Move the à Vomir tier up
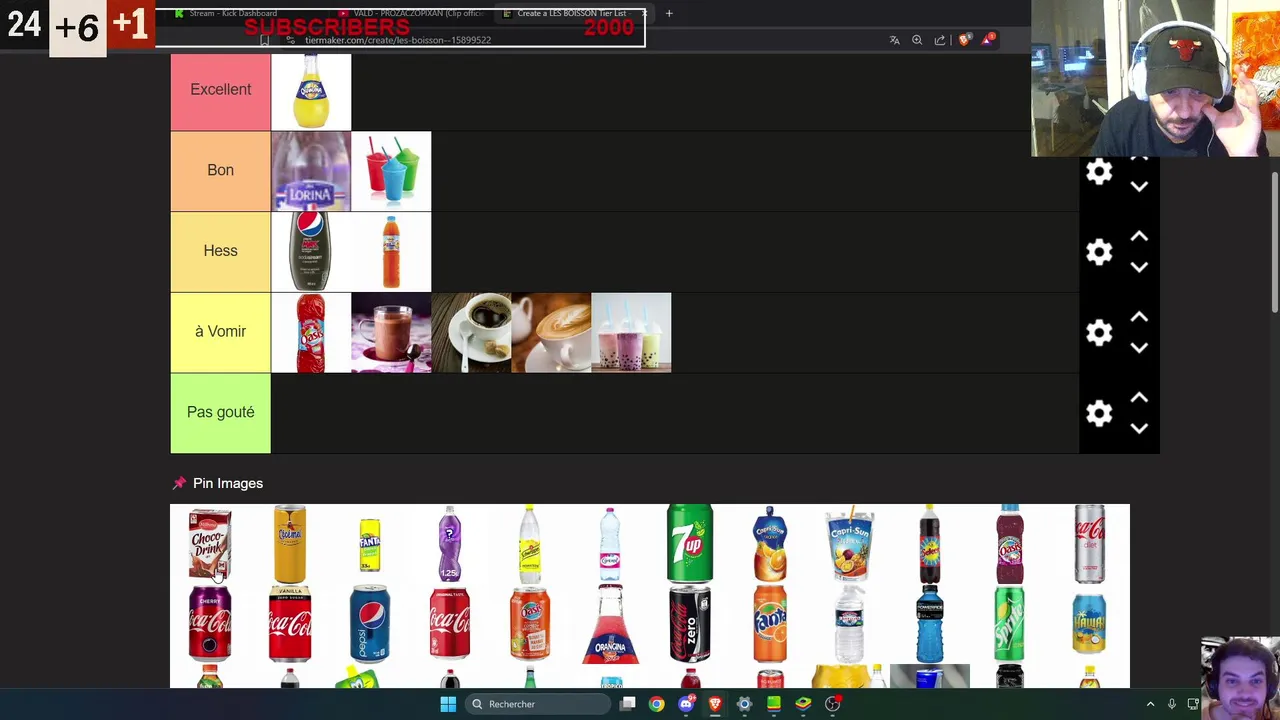This screenshot has width=1280, height=720. (x=1139, y=317)
